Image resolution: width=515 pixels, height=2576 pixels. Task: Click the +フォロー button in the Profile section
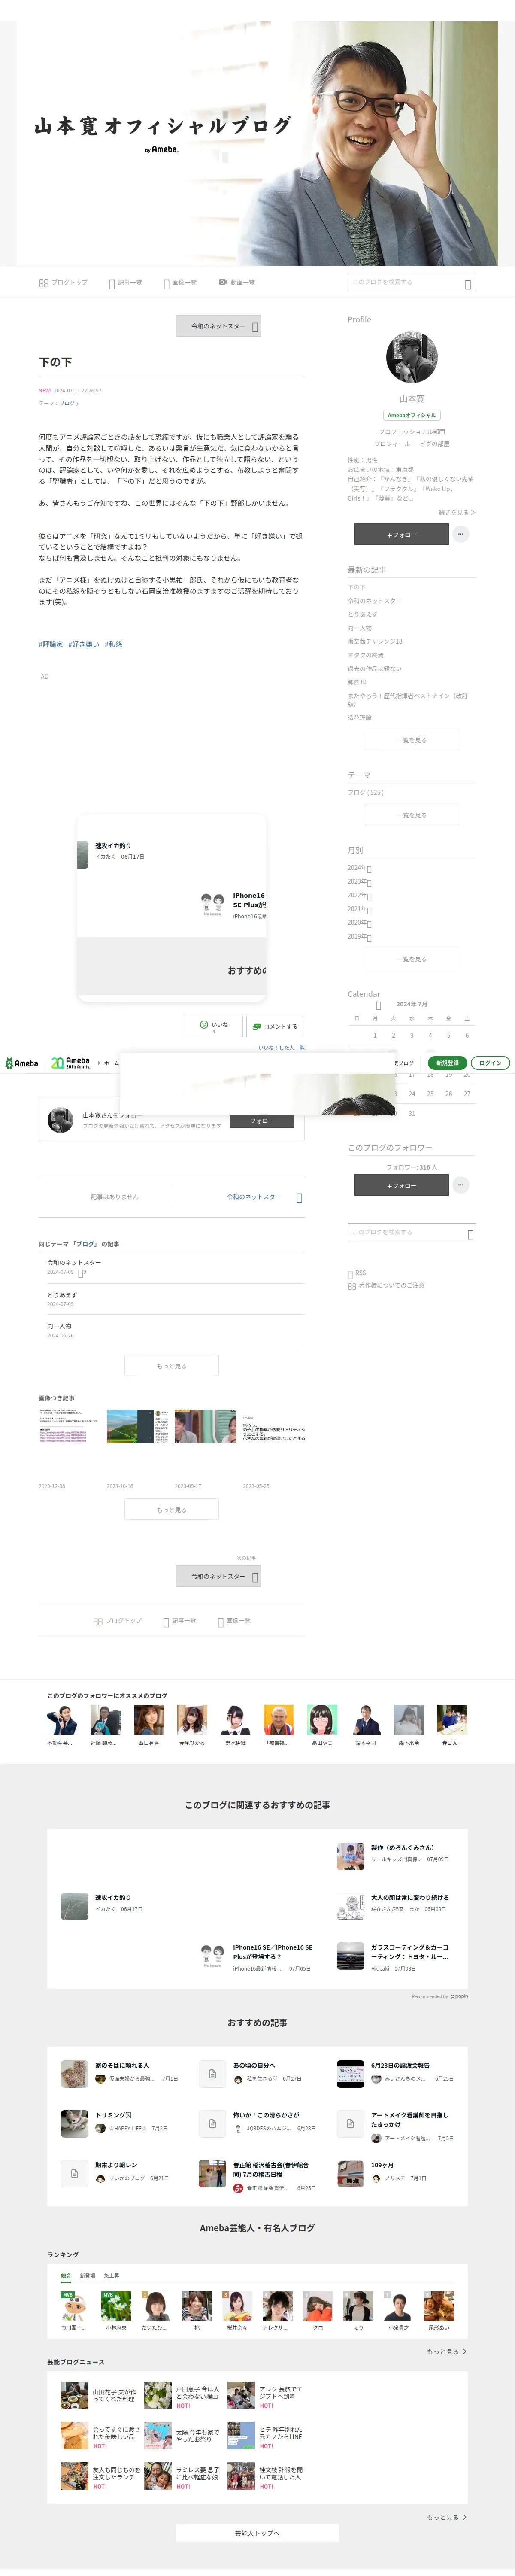pos(401,535)
